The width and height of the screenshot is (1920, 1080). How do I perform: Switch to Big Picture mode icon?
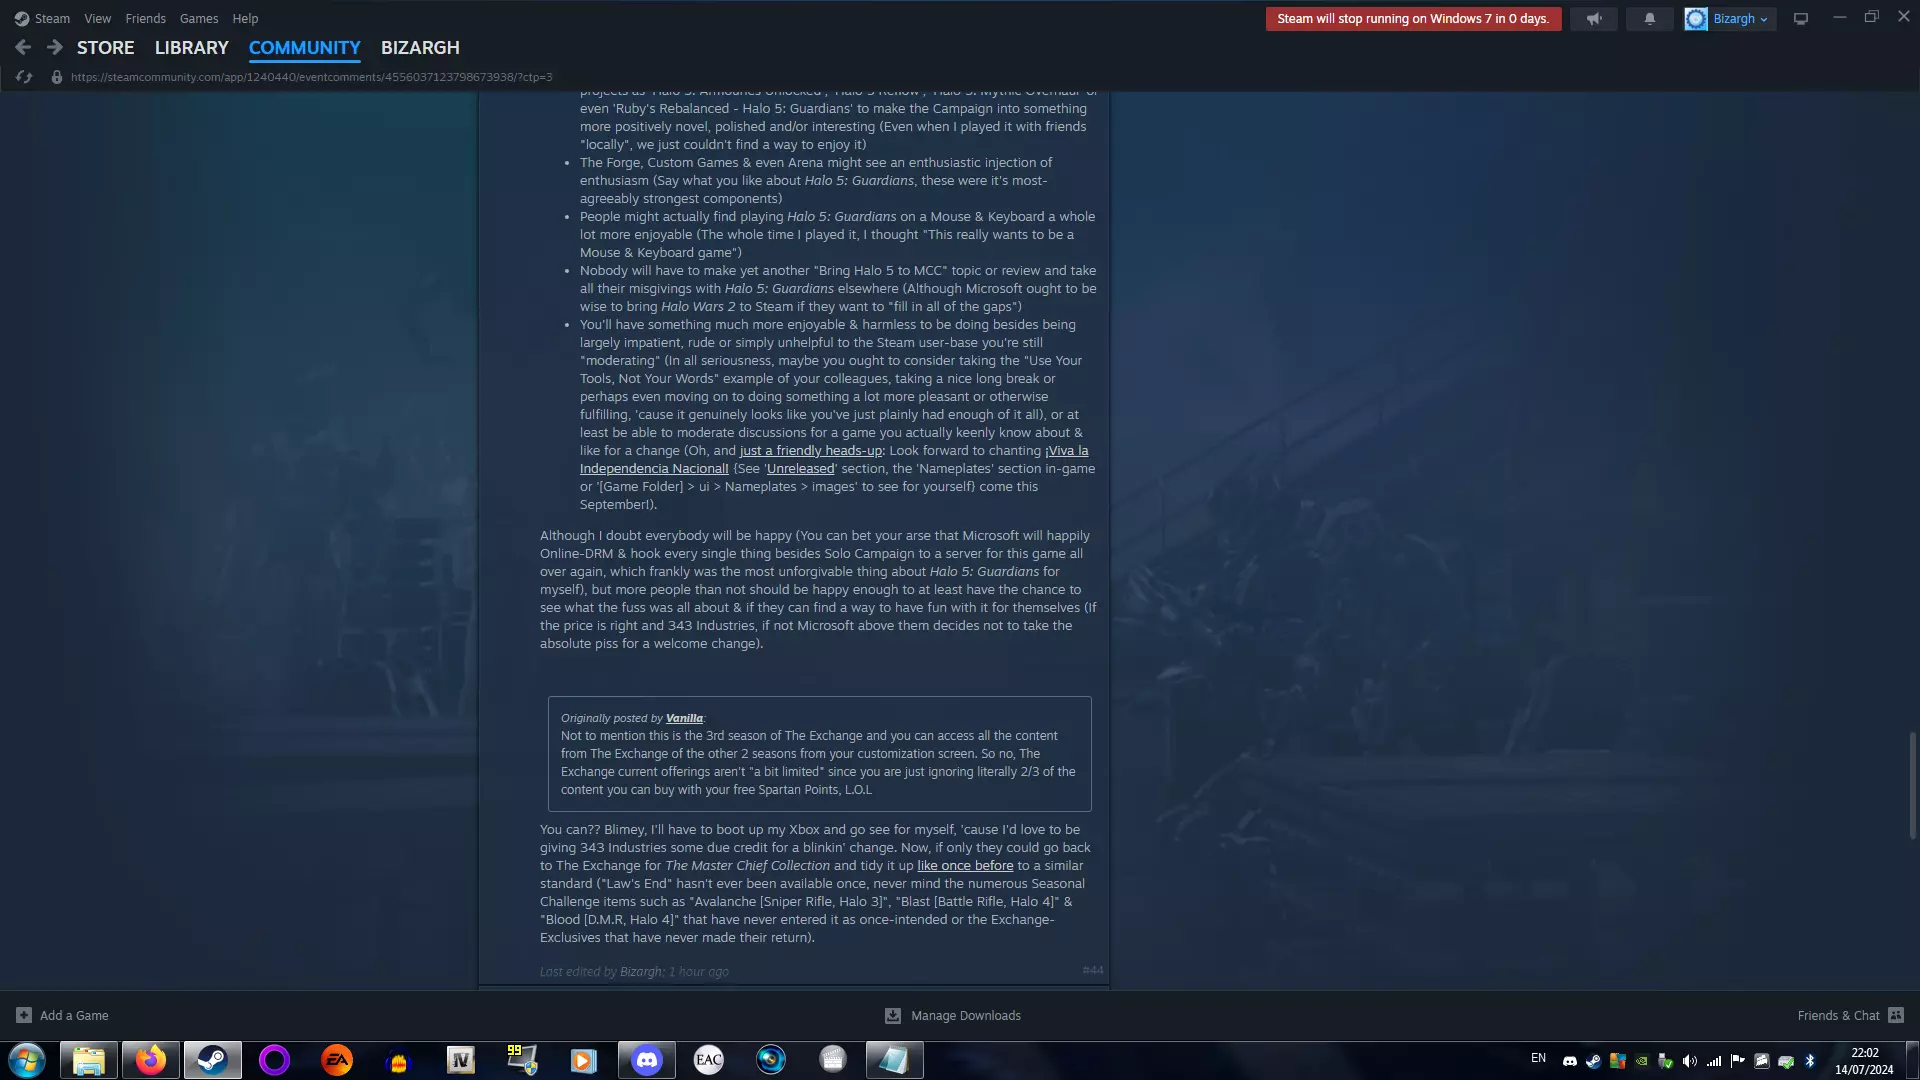(x=1801, y=19)
